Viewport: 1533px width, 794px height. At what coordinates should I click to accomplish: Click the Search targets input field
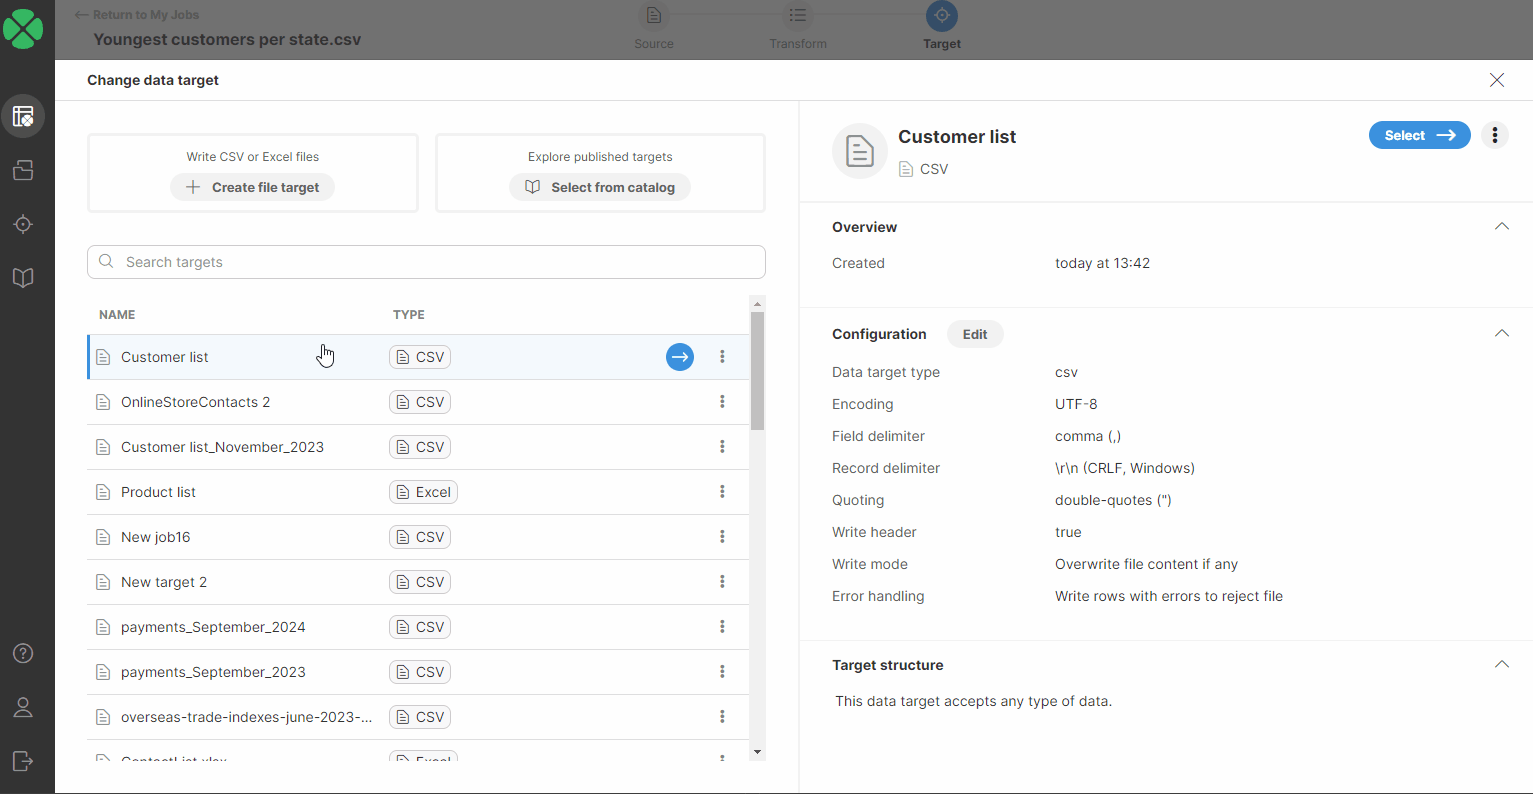427,262
